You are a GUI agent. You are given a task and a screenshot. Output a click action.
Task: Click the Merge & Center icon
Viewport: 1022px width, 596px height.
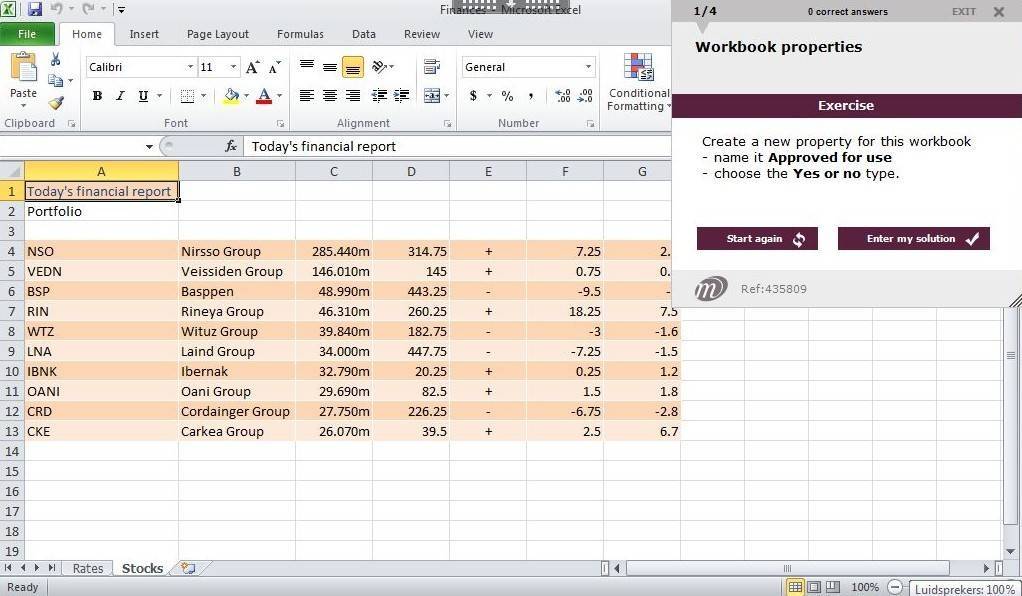[x=432, y=96]
